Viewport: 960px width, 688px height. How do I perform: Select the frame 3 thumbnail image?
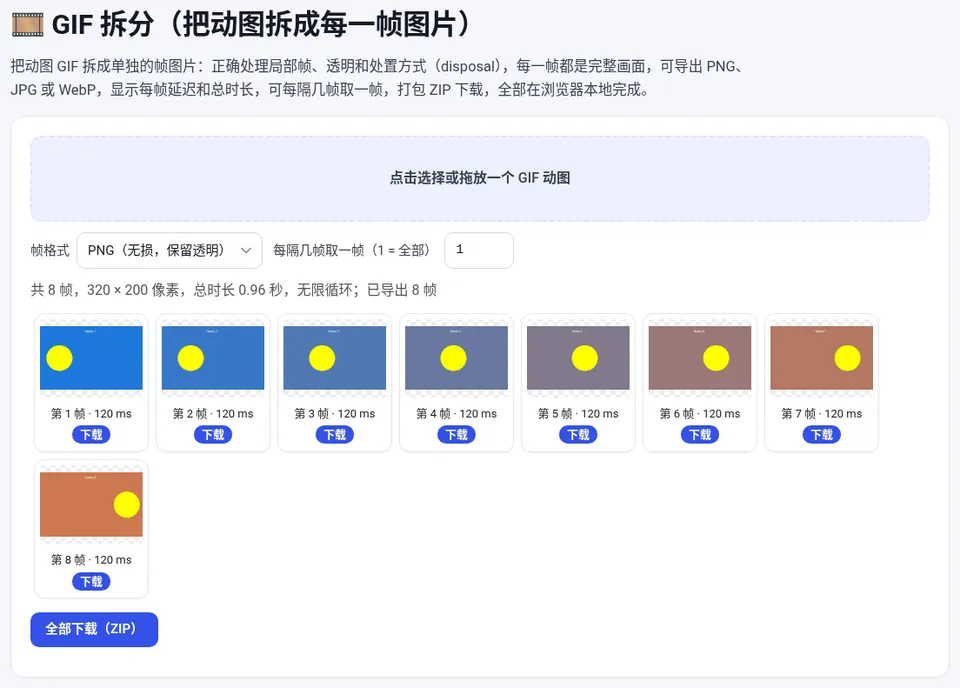click(335, 358)
